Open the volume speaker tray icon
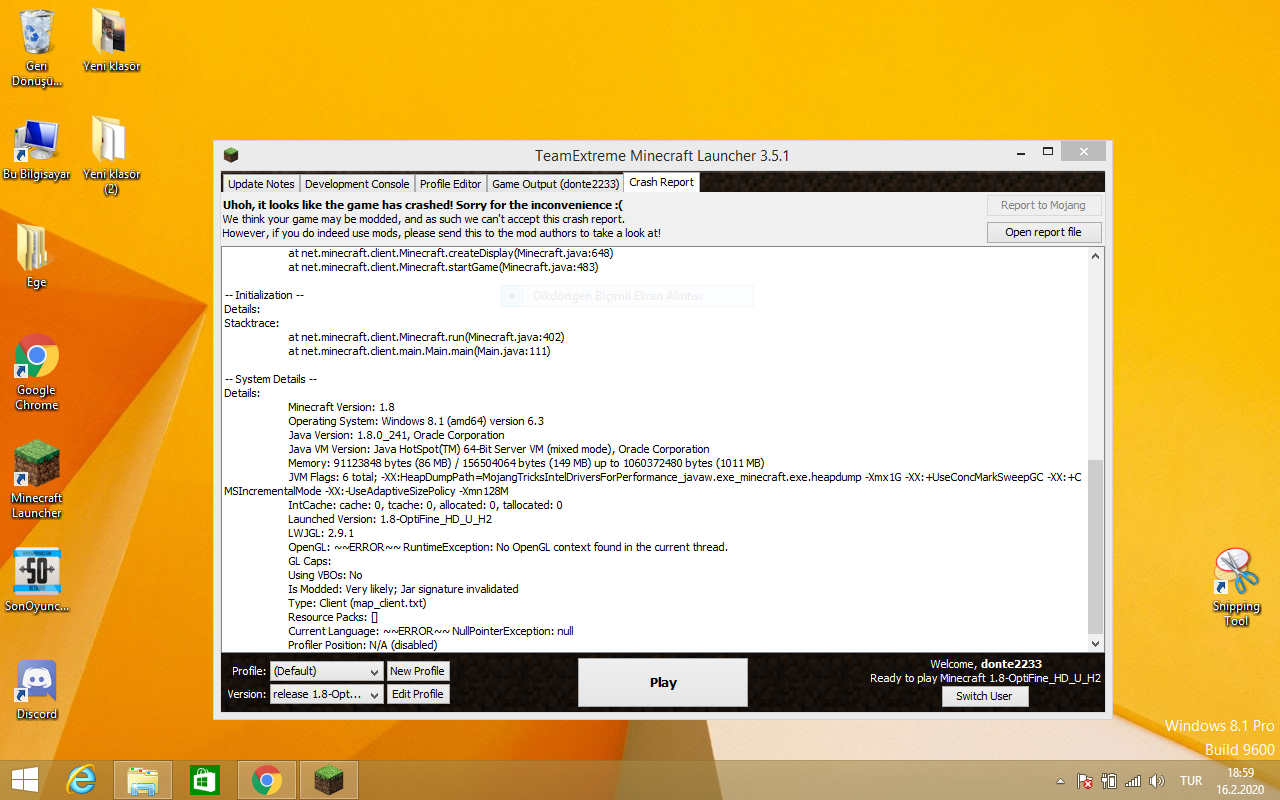 pos(1158,781)
